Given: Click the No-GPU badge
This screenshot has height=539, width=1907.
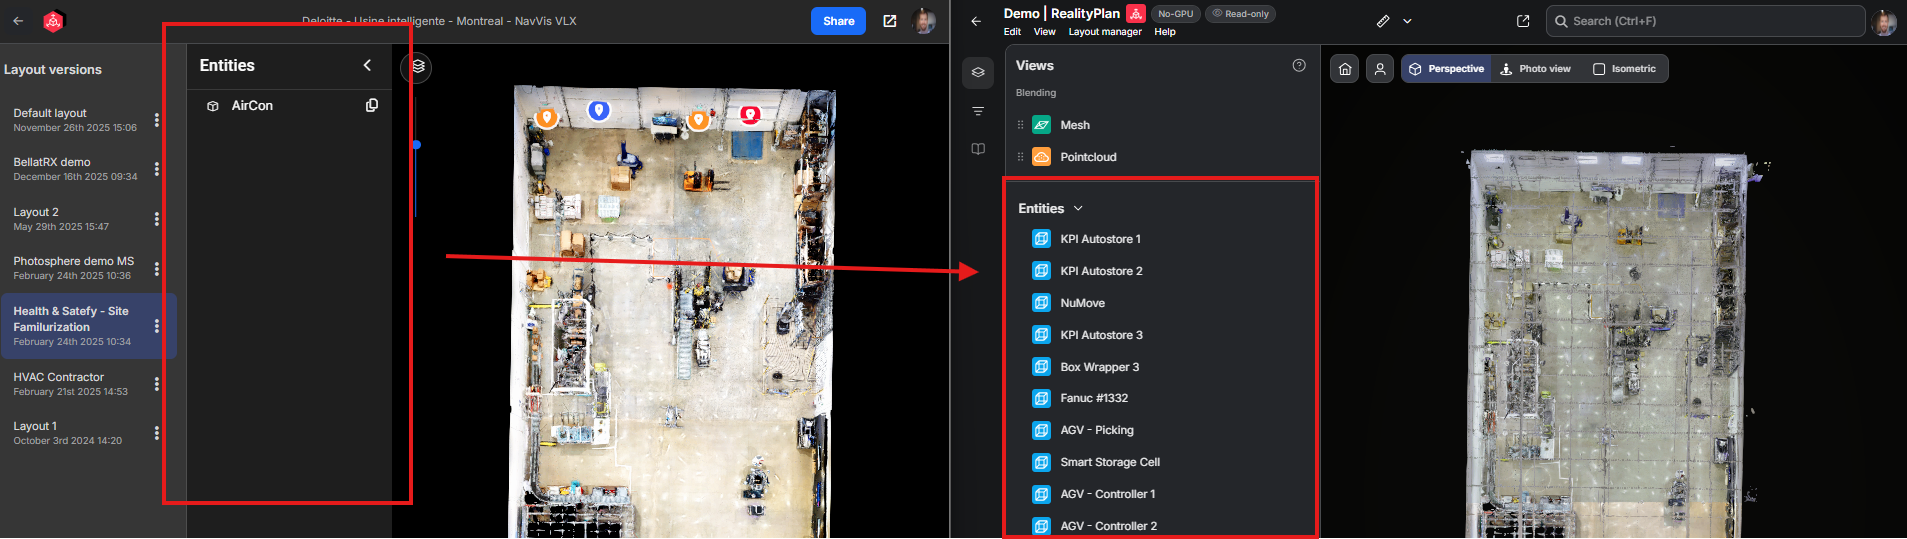Looking at the screenshot, I should point(1175,14).
